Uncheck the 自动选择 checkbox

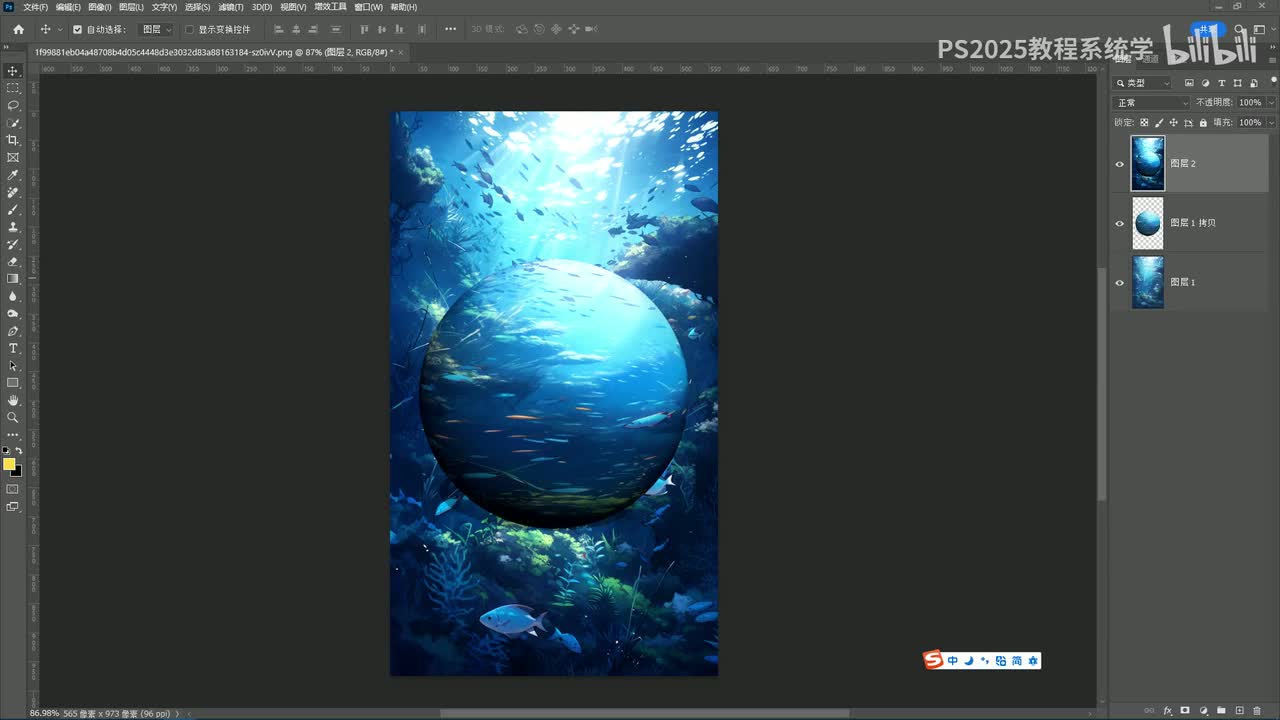(x=77, y=30)
